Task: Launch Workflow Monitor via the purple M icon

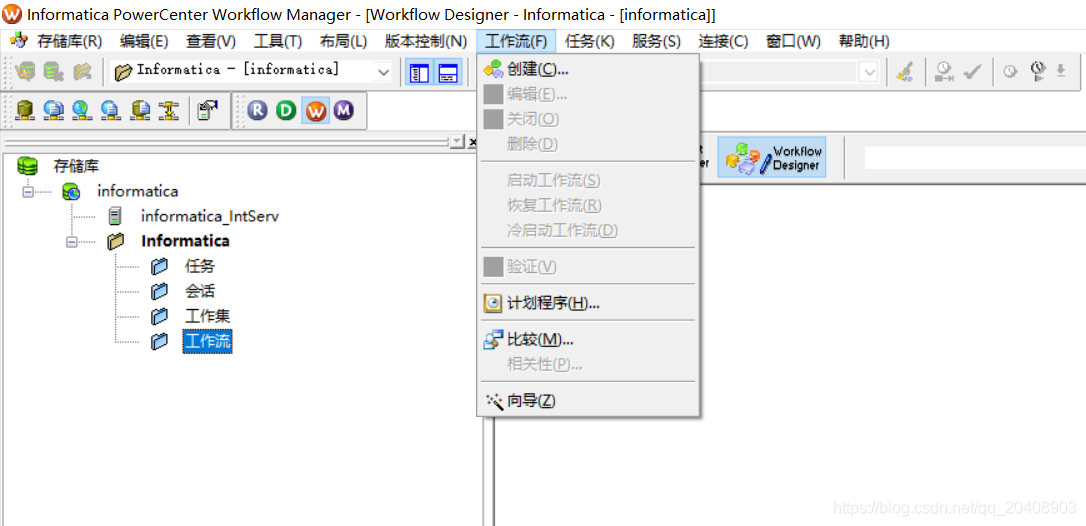Action: [344, 110]
